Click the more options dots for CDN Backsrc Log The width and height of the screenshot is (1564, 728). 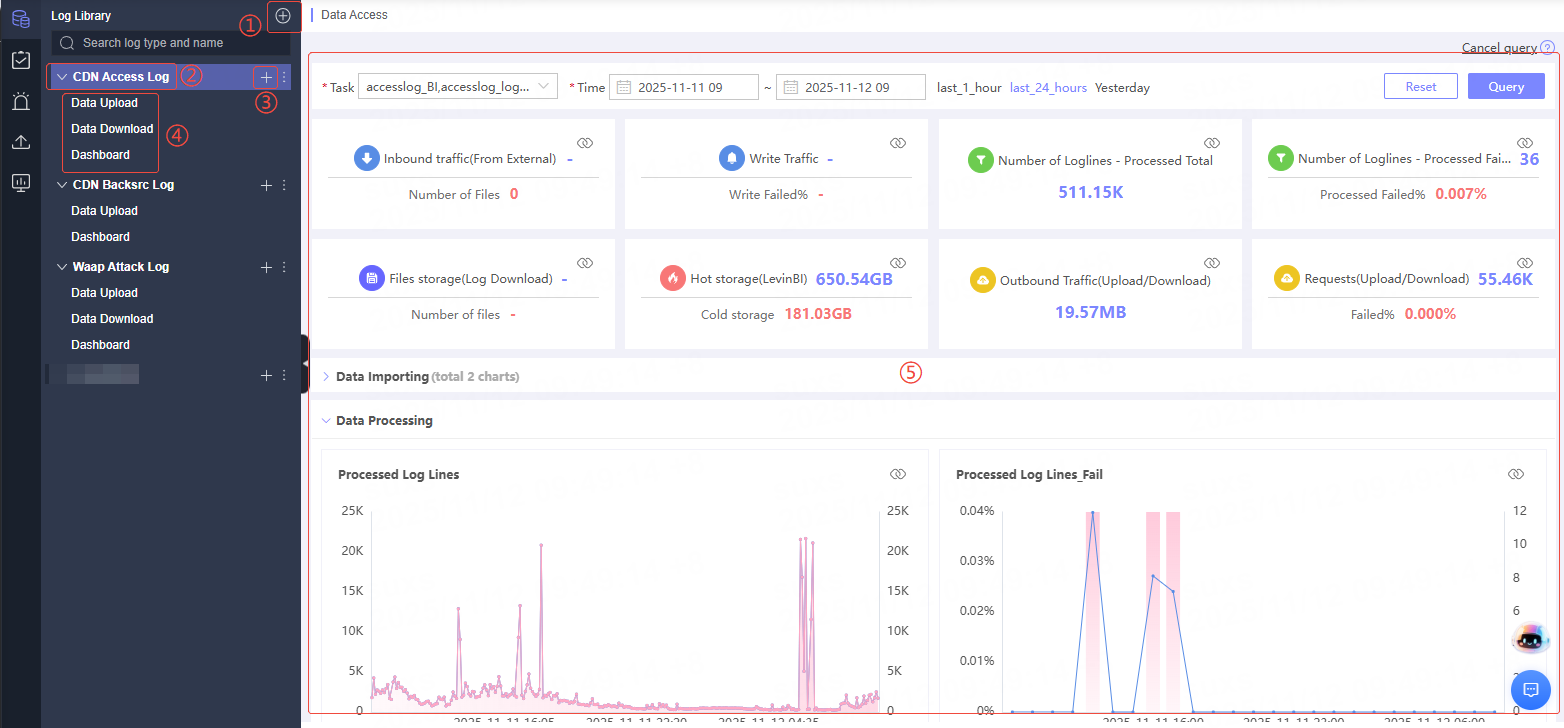coord(284,185)
